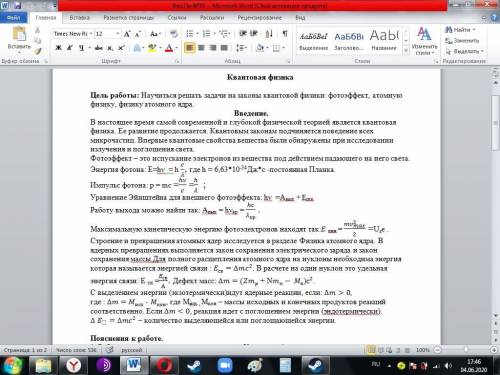The height and width of the screenshot is (375, 500).
Task: Click Заменить (Replace) button
Action: point(462,40)
